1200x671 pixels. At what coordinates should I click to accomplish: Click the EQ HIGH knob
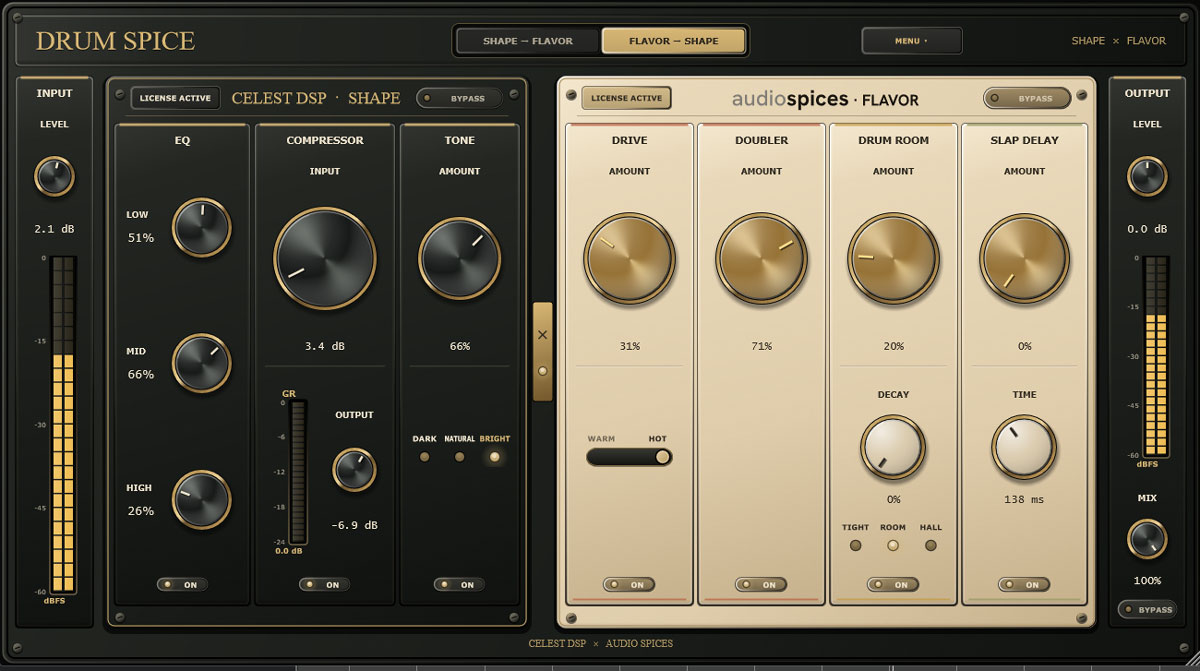(202, 499)
